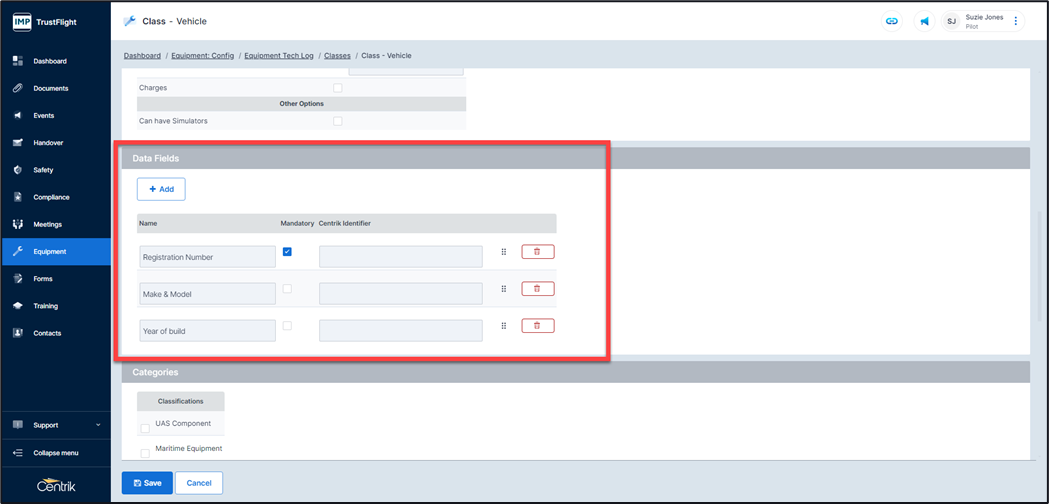Delete the Year of build data field
Image resolution: width=1049 pixels, height=504 pixels.
(538, 325)
